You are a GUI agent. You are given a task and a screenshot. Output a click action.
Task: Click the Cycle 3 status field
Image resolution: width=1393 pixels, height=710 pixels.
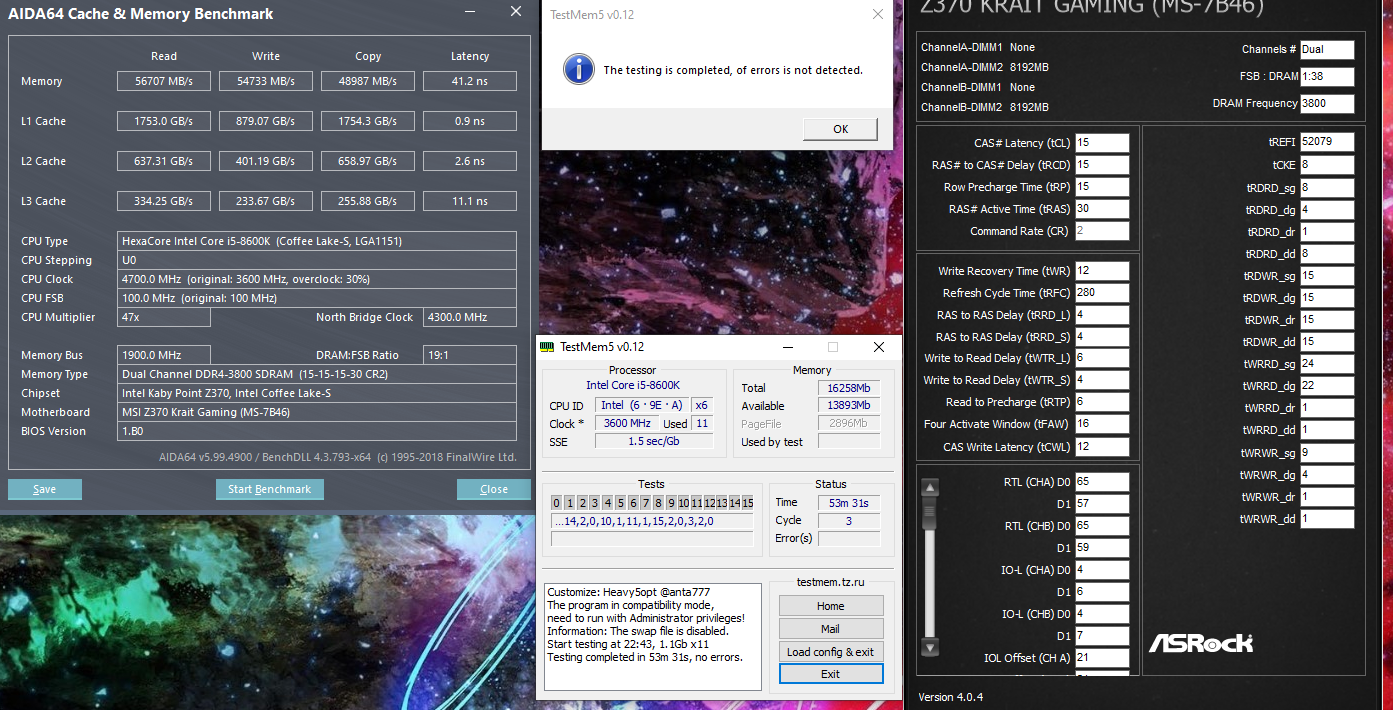click(849, 521)
